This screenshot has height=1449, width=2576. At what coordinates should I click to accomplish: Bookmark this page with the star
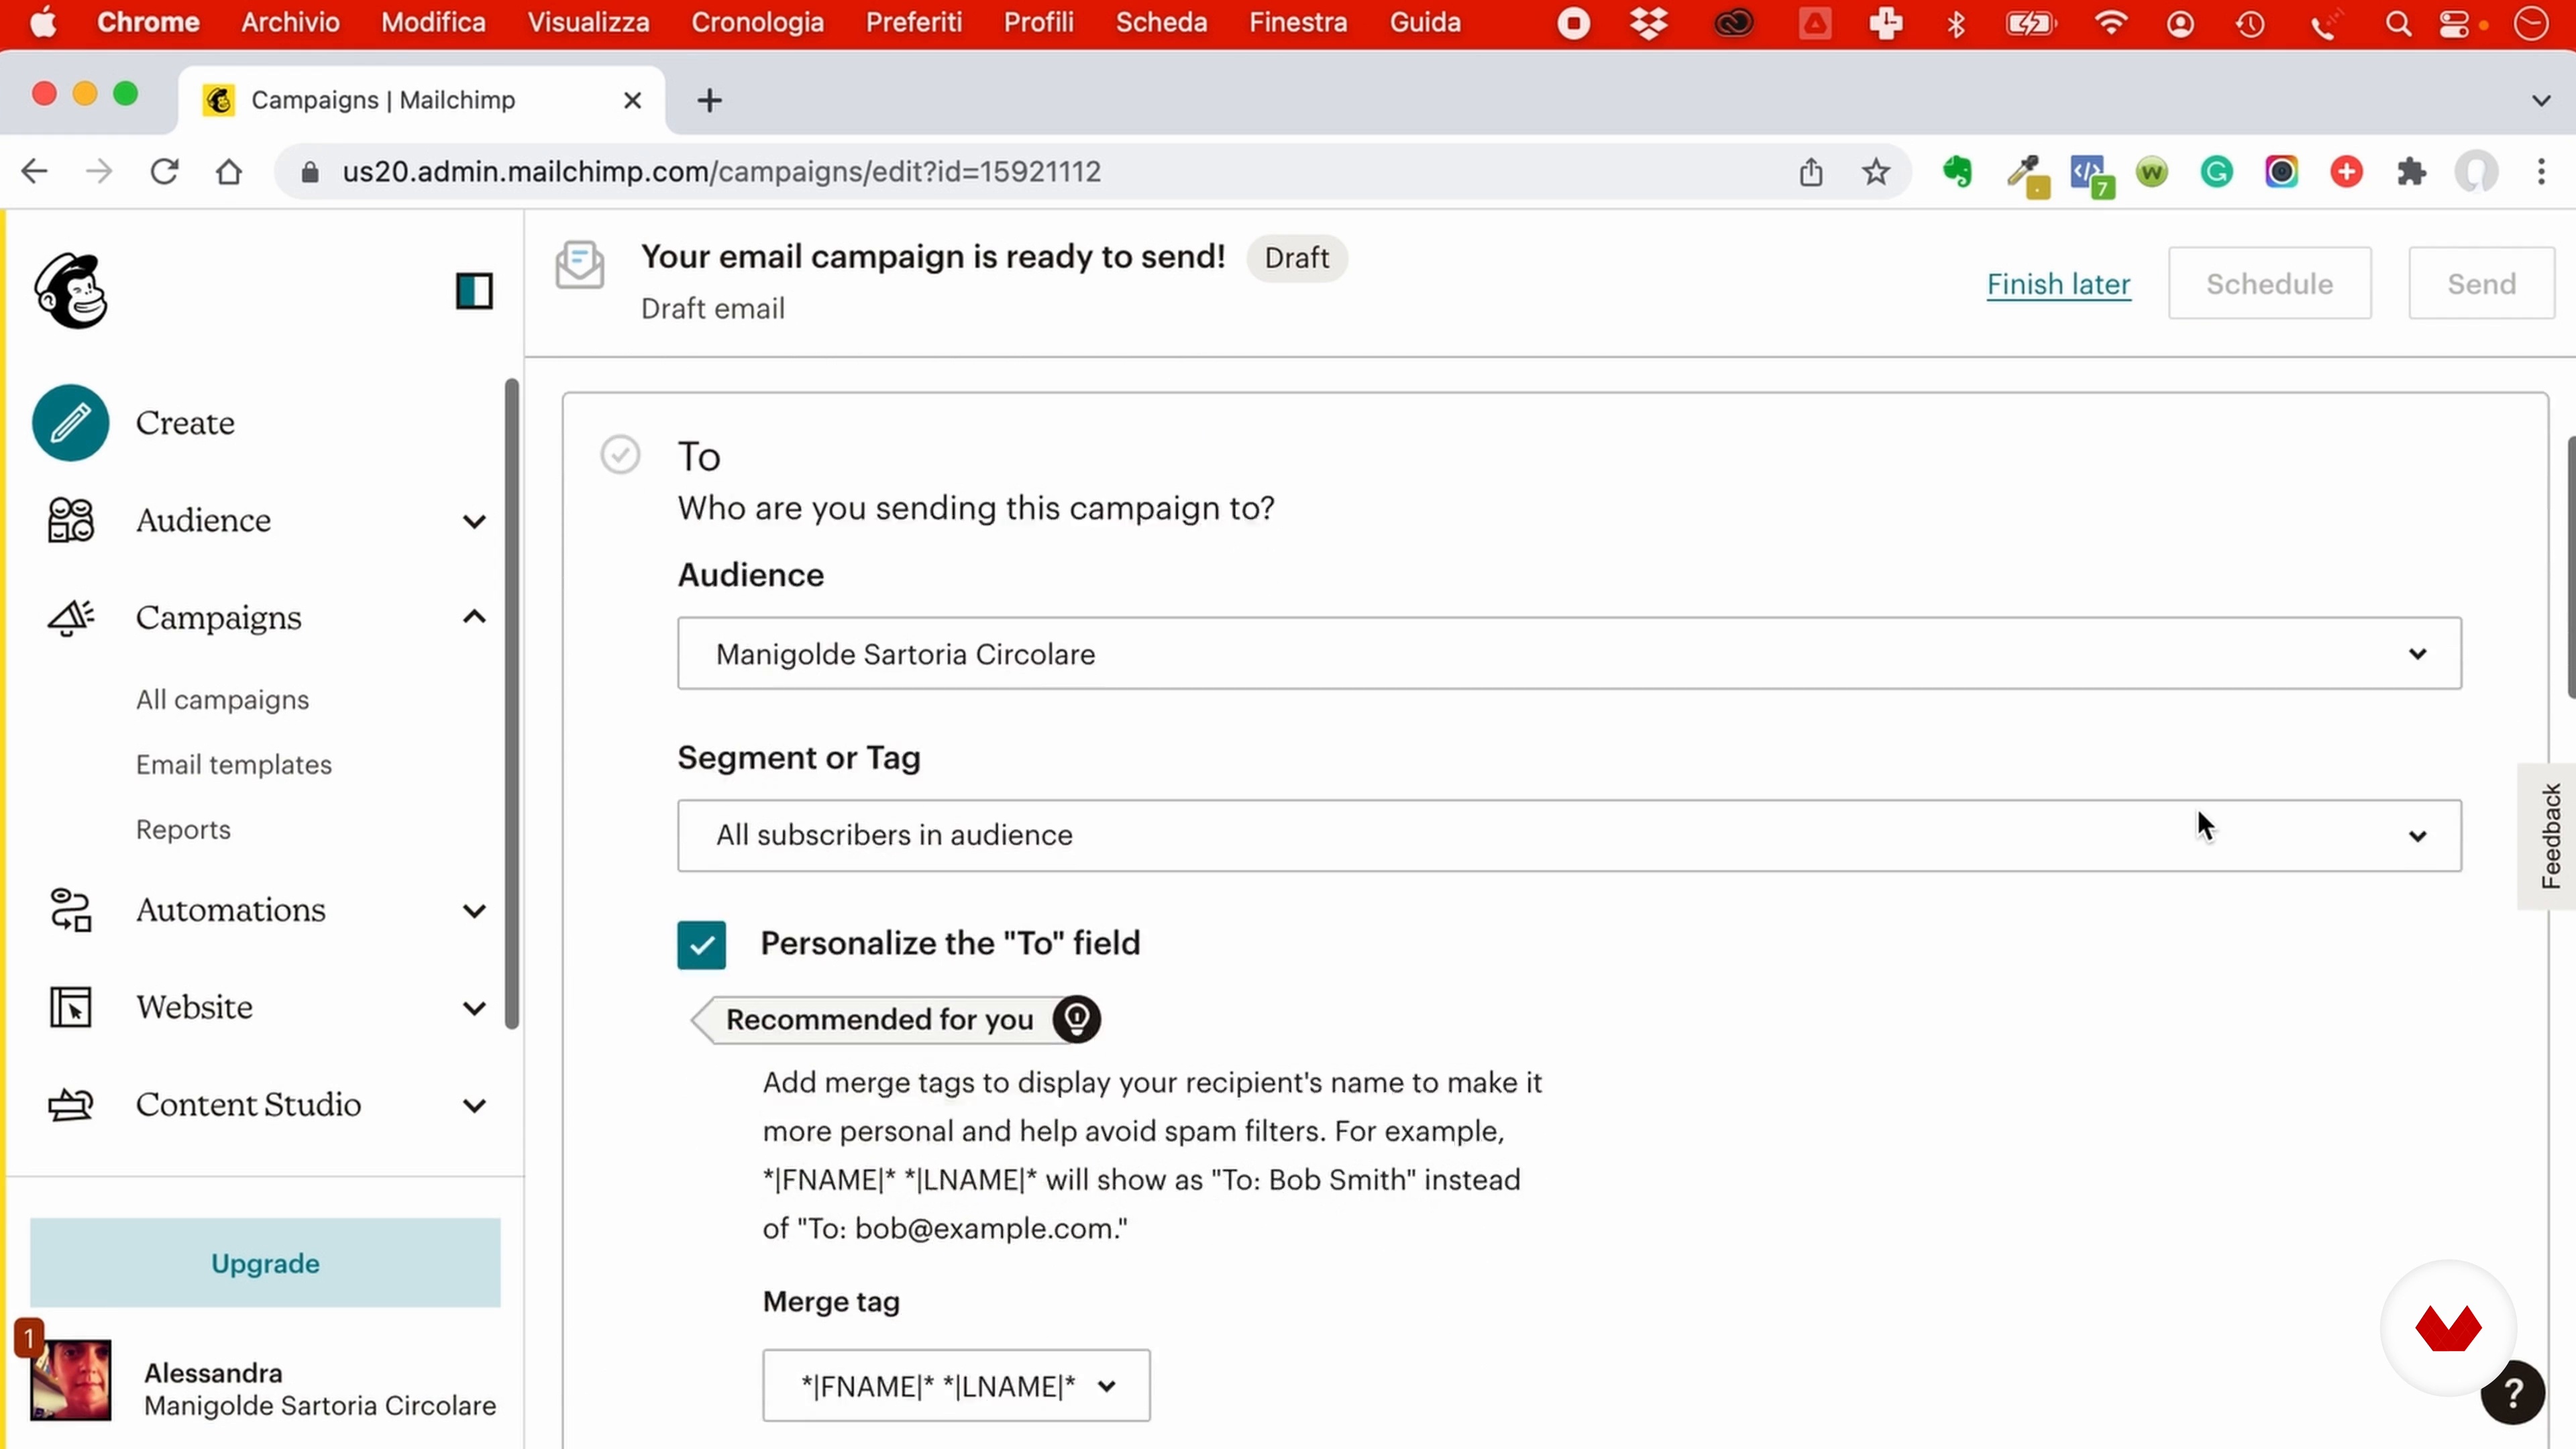[1876, 172]
